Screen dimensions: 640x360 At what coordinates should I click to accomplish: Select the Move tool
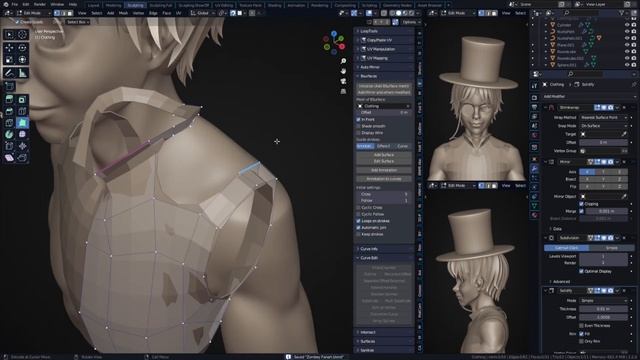pos(9,48)
